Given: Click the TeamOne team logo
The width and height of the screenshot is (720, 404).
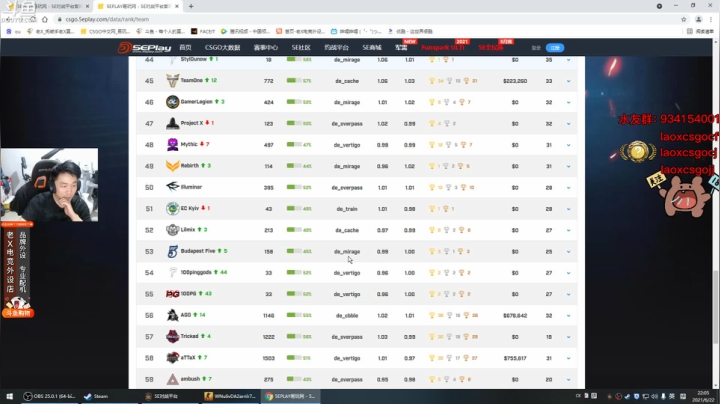Looking at the screenshot, I should click(172, 81).
